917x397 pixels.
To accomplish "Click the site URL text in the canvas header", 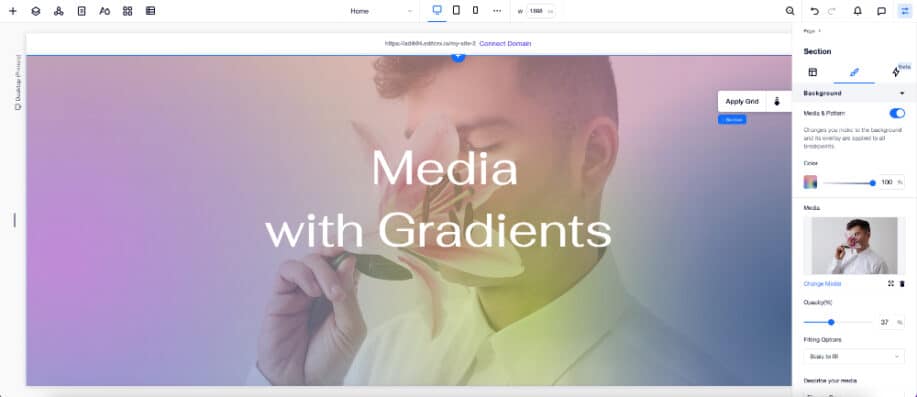I will click(x=430, y=43).
